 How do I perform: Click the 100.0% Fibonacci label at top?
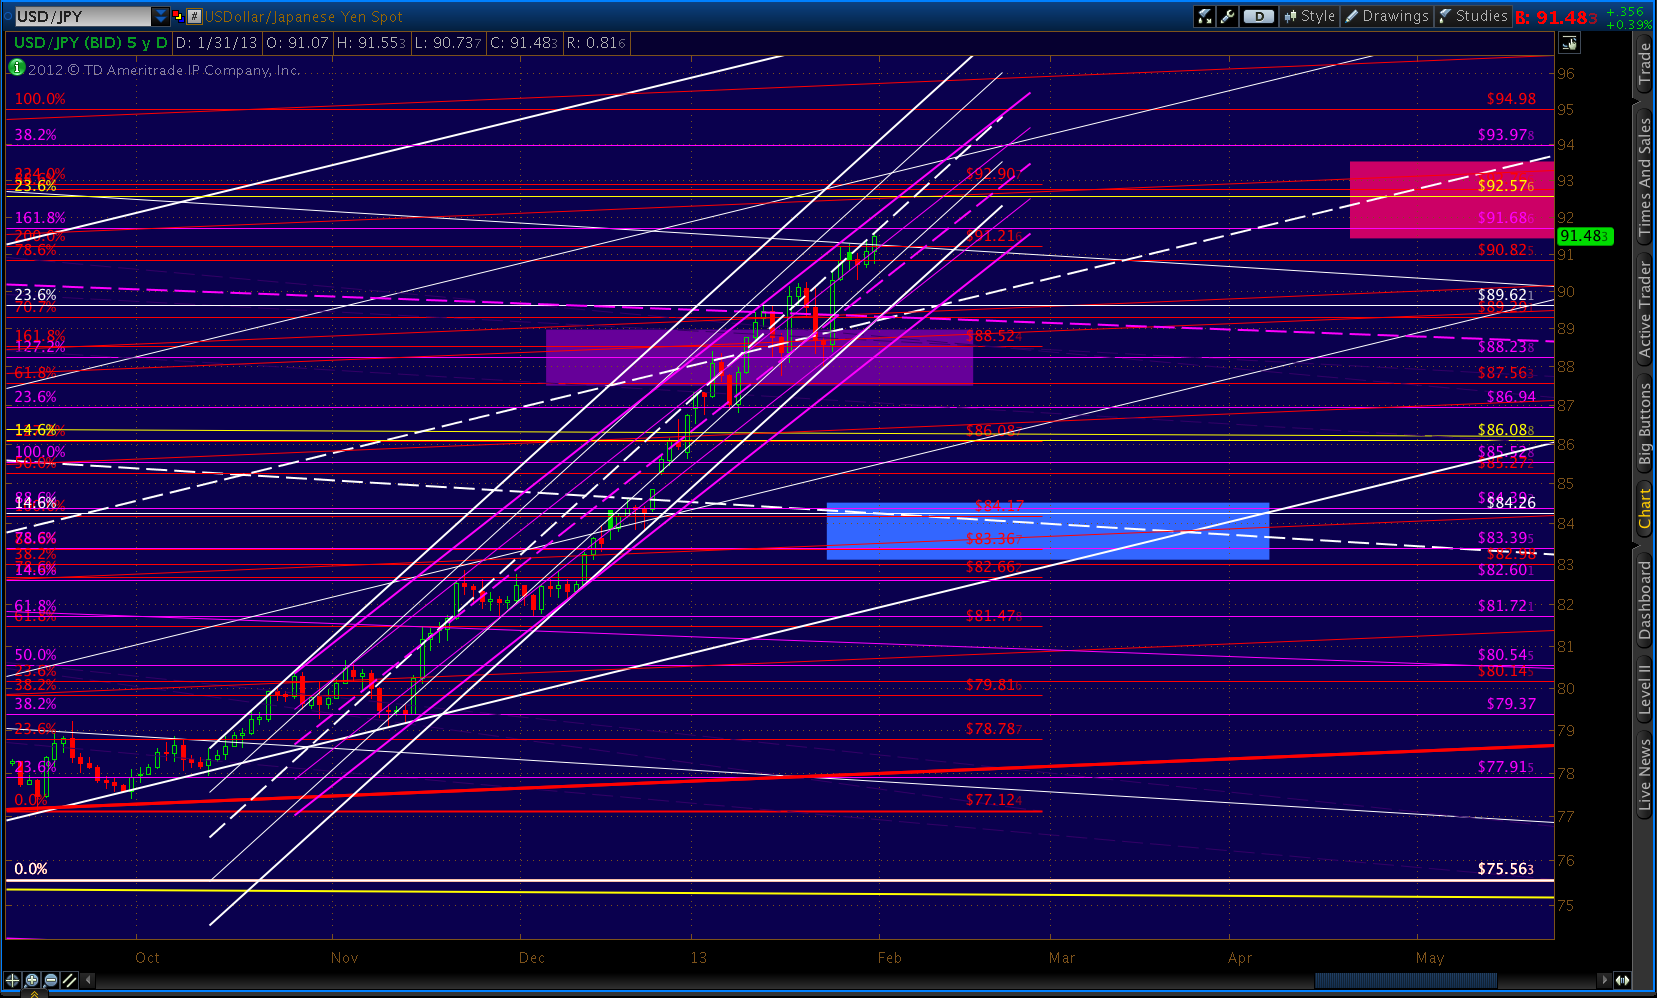pyautogui.click(x=40, y=99)
